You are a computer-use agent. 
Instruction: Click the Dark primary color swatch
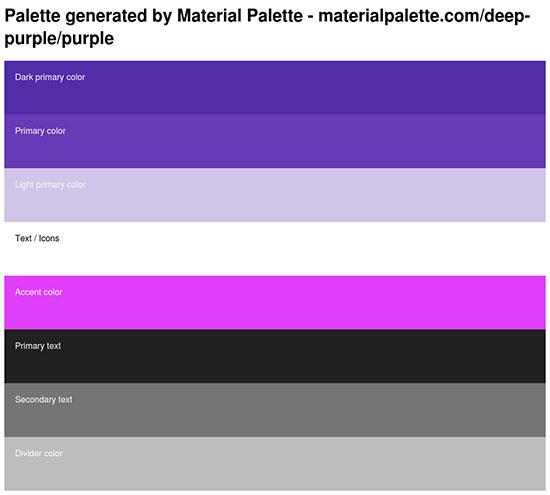(x=275, y=87)
